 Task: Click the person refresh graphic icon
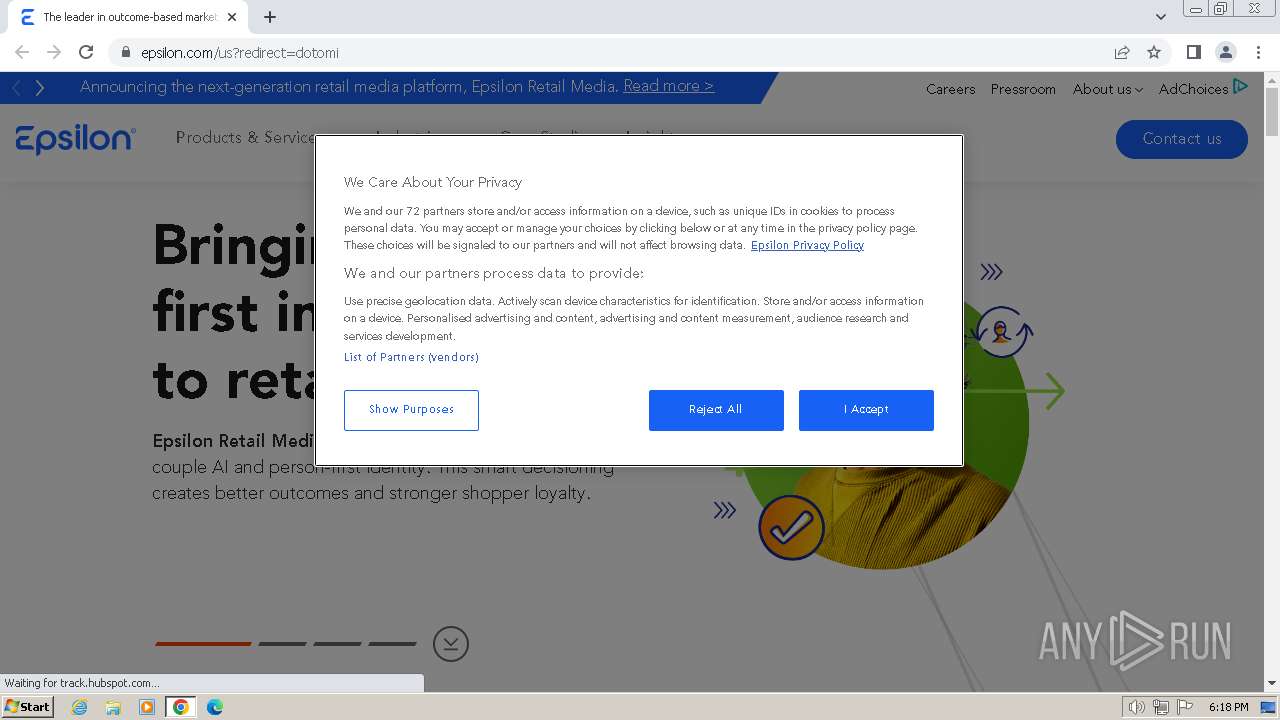click(1002, 332)
